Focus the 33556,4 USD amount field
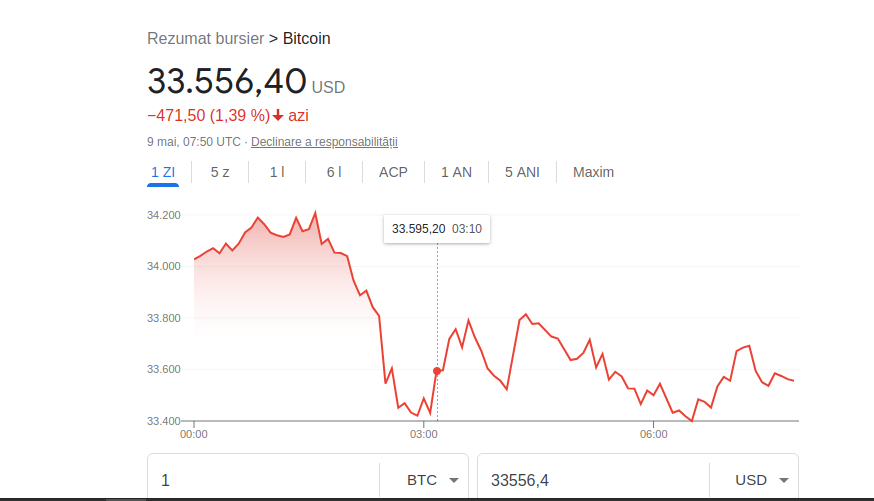Screen dimensions: 874x501 click(x=594, y=480)
